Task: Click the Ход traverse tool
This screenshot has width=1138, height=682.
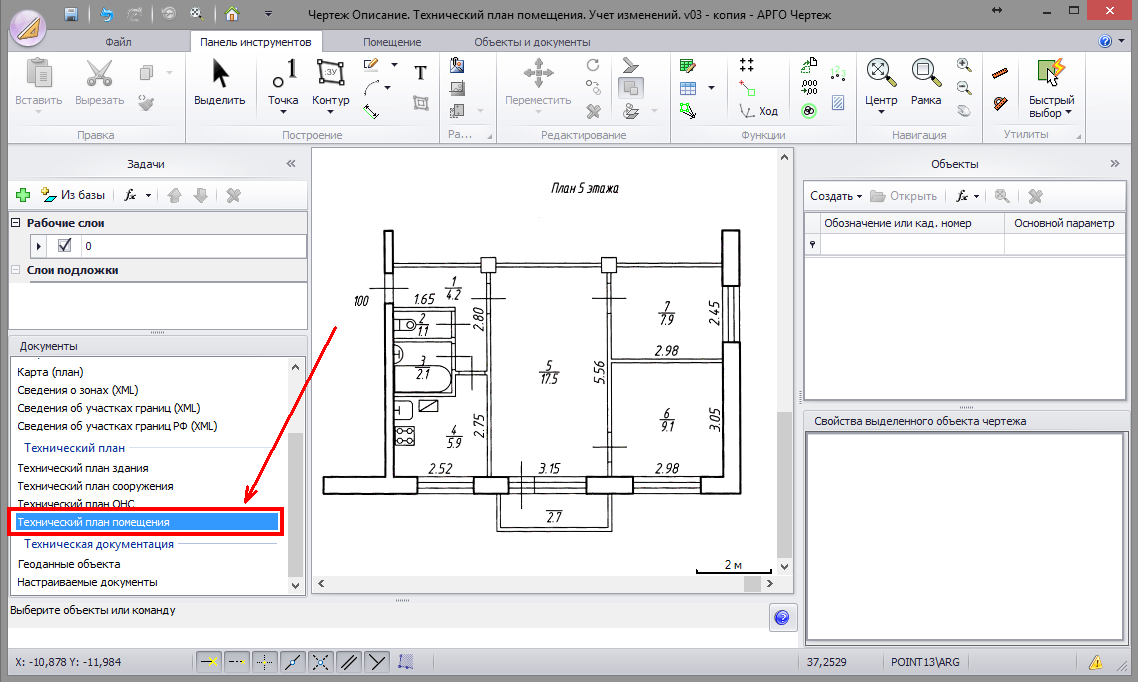Action: click(x=758, y=111)
